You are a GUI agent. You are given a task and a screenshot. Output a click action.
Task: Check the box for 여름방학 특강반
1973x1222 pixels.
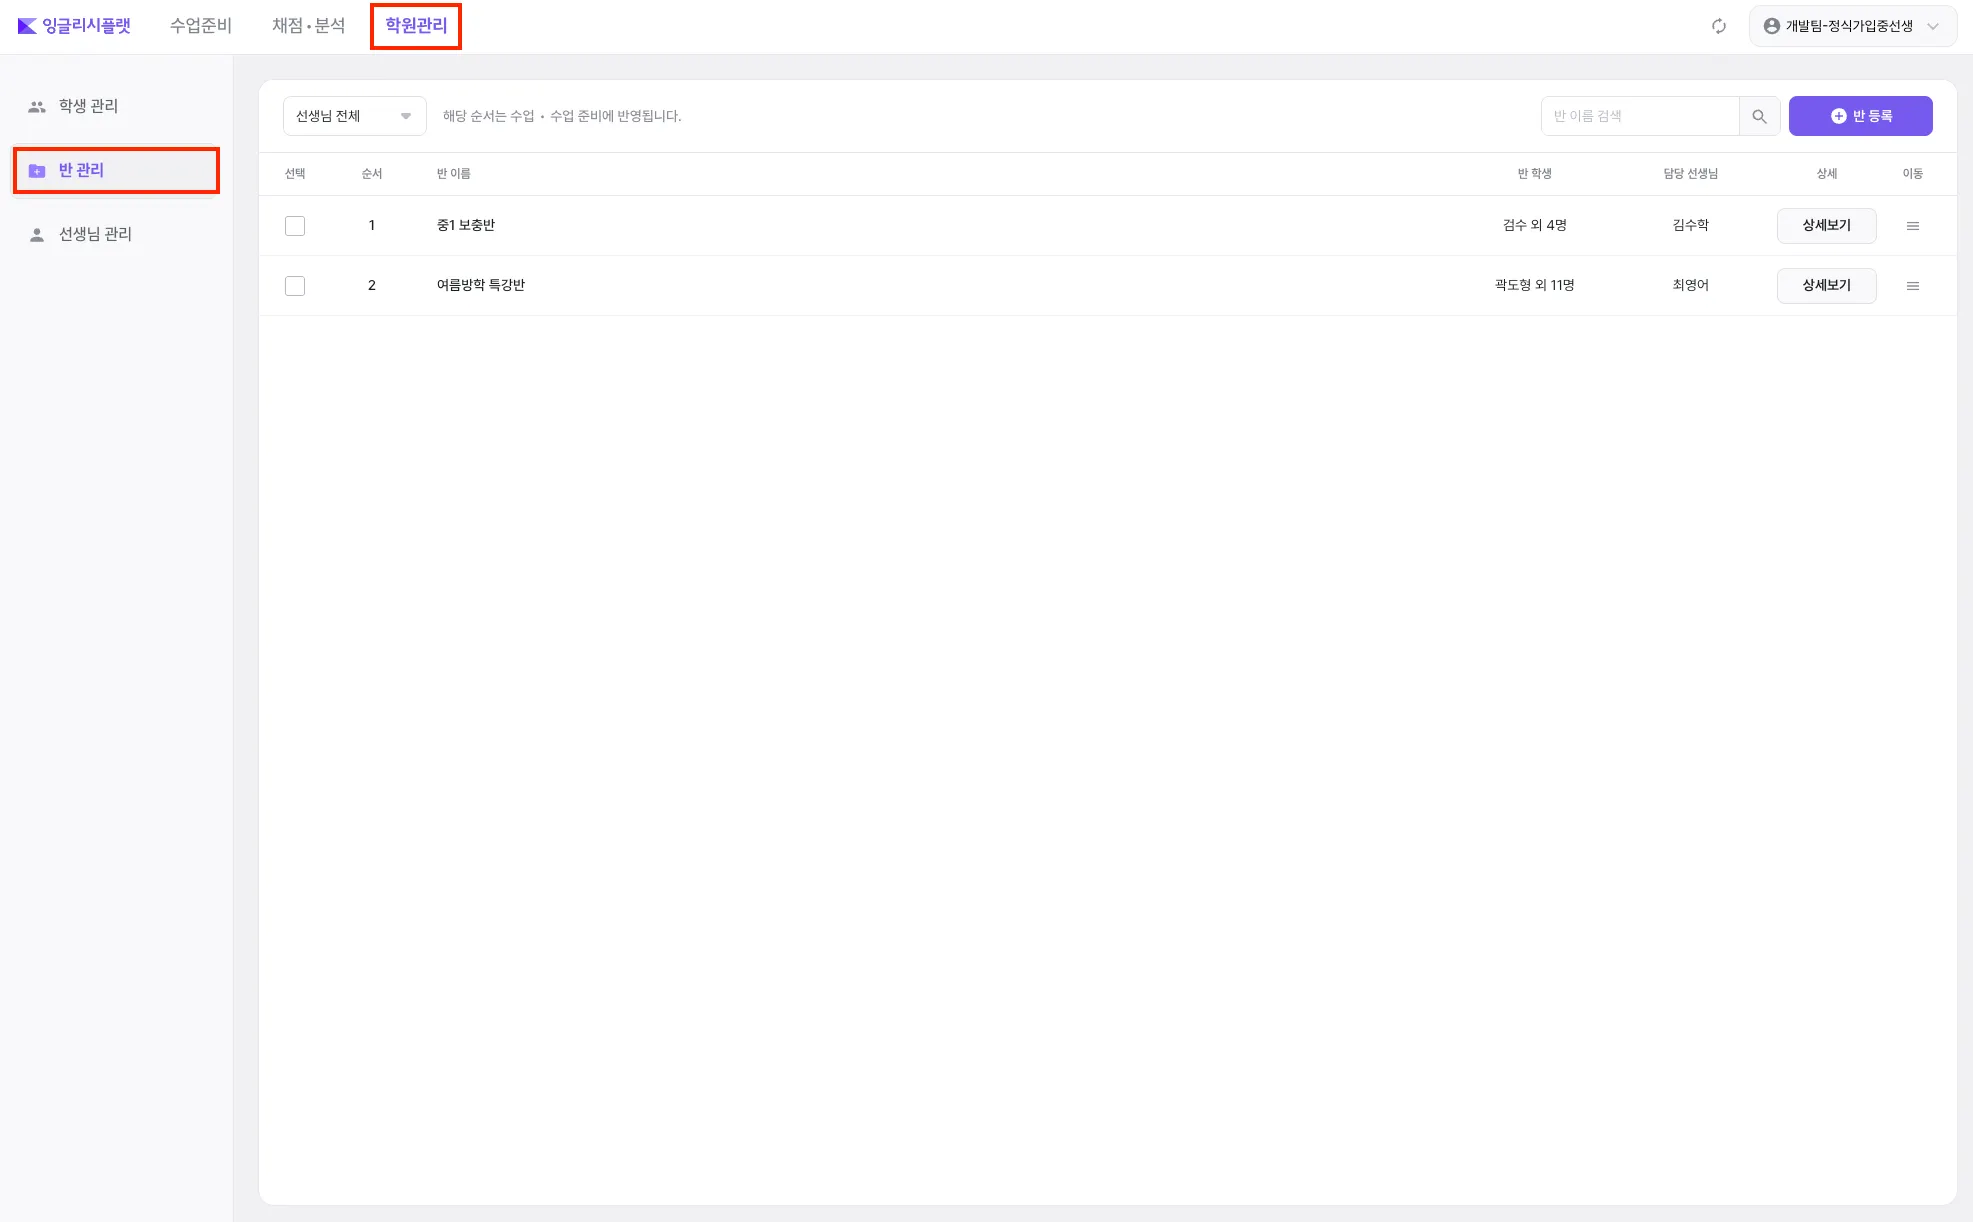[295, 286]
